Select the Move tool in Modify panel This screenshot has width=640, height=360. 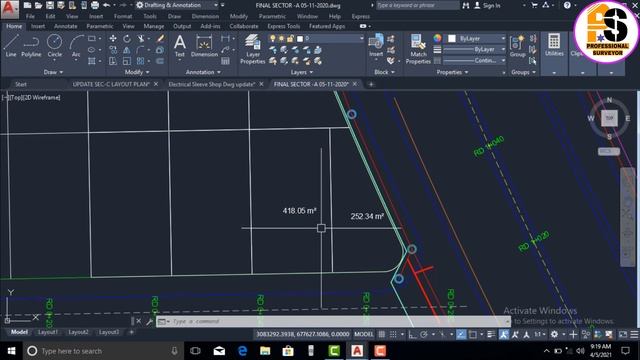113,38
